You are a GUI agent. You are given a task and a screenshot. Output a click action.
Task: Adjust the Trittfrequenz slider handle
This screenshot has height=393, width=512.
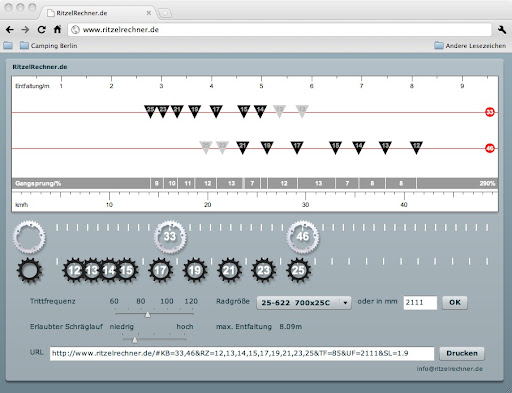click(x=148, y=315)
